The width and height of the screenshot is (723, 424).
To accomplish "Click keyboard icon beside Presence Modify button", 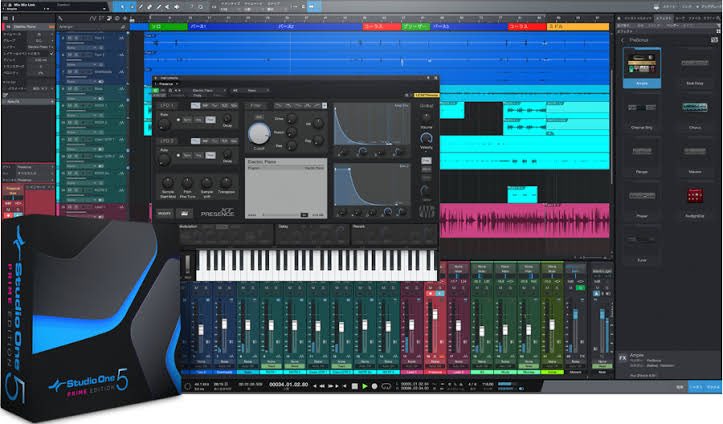I will 184,213.
